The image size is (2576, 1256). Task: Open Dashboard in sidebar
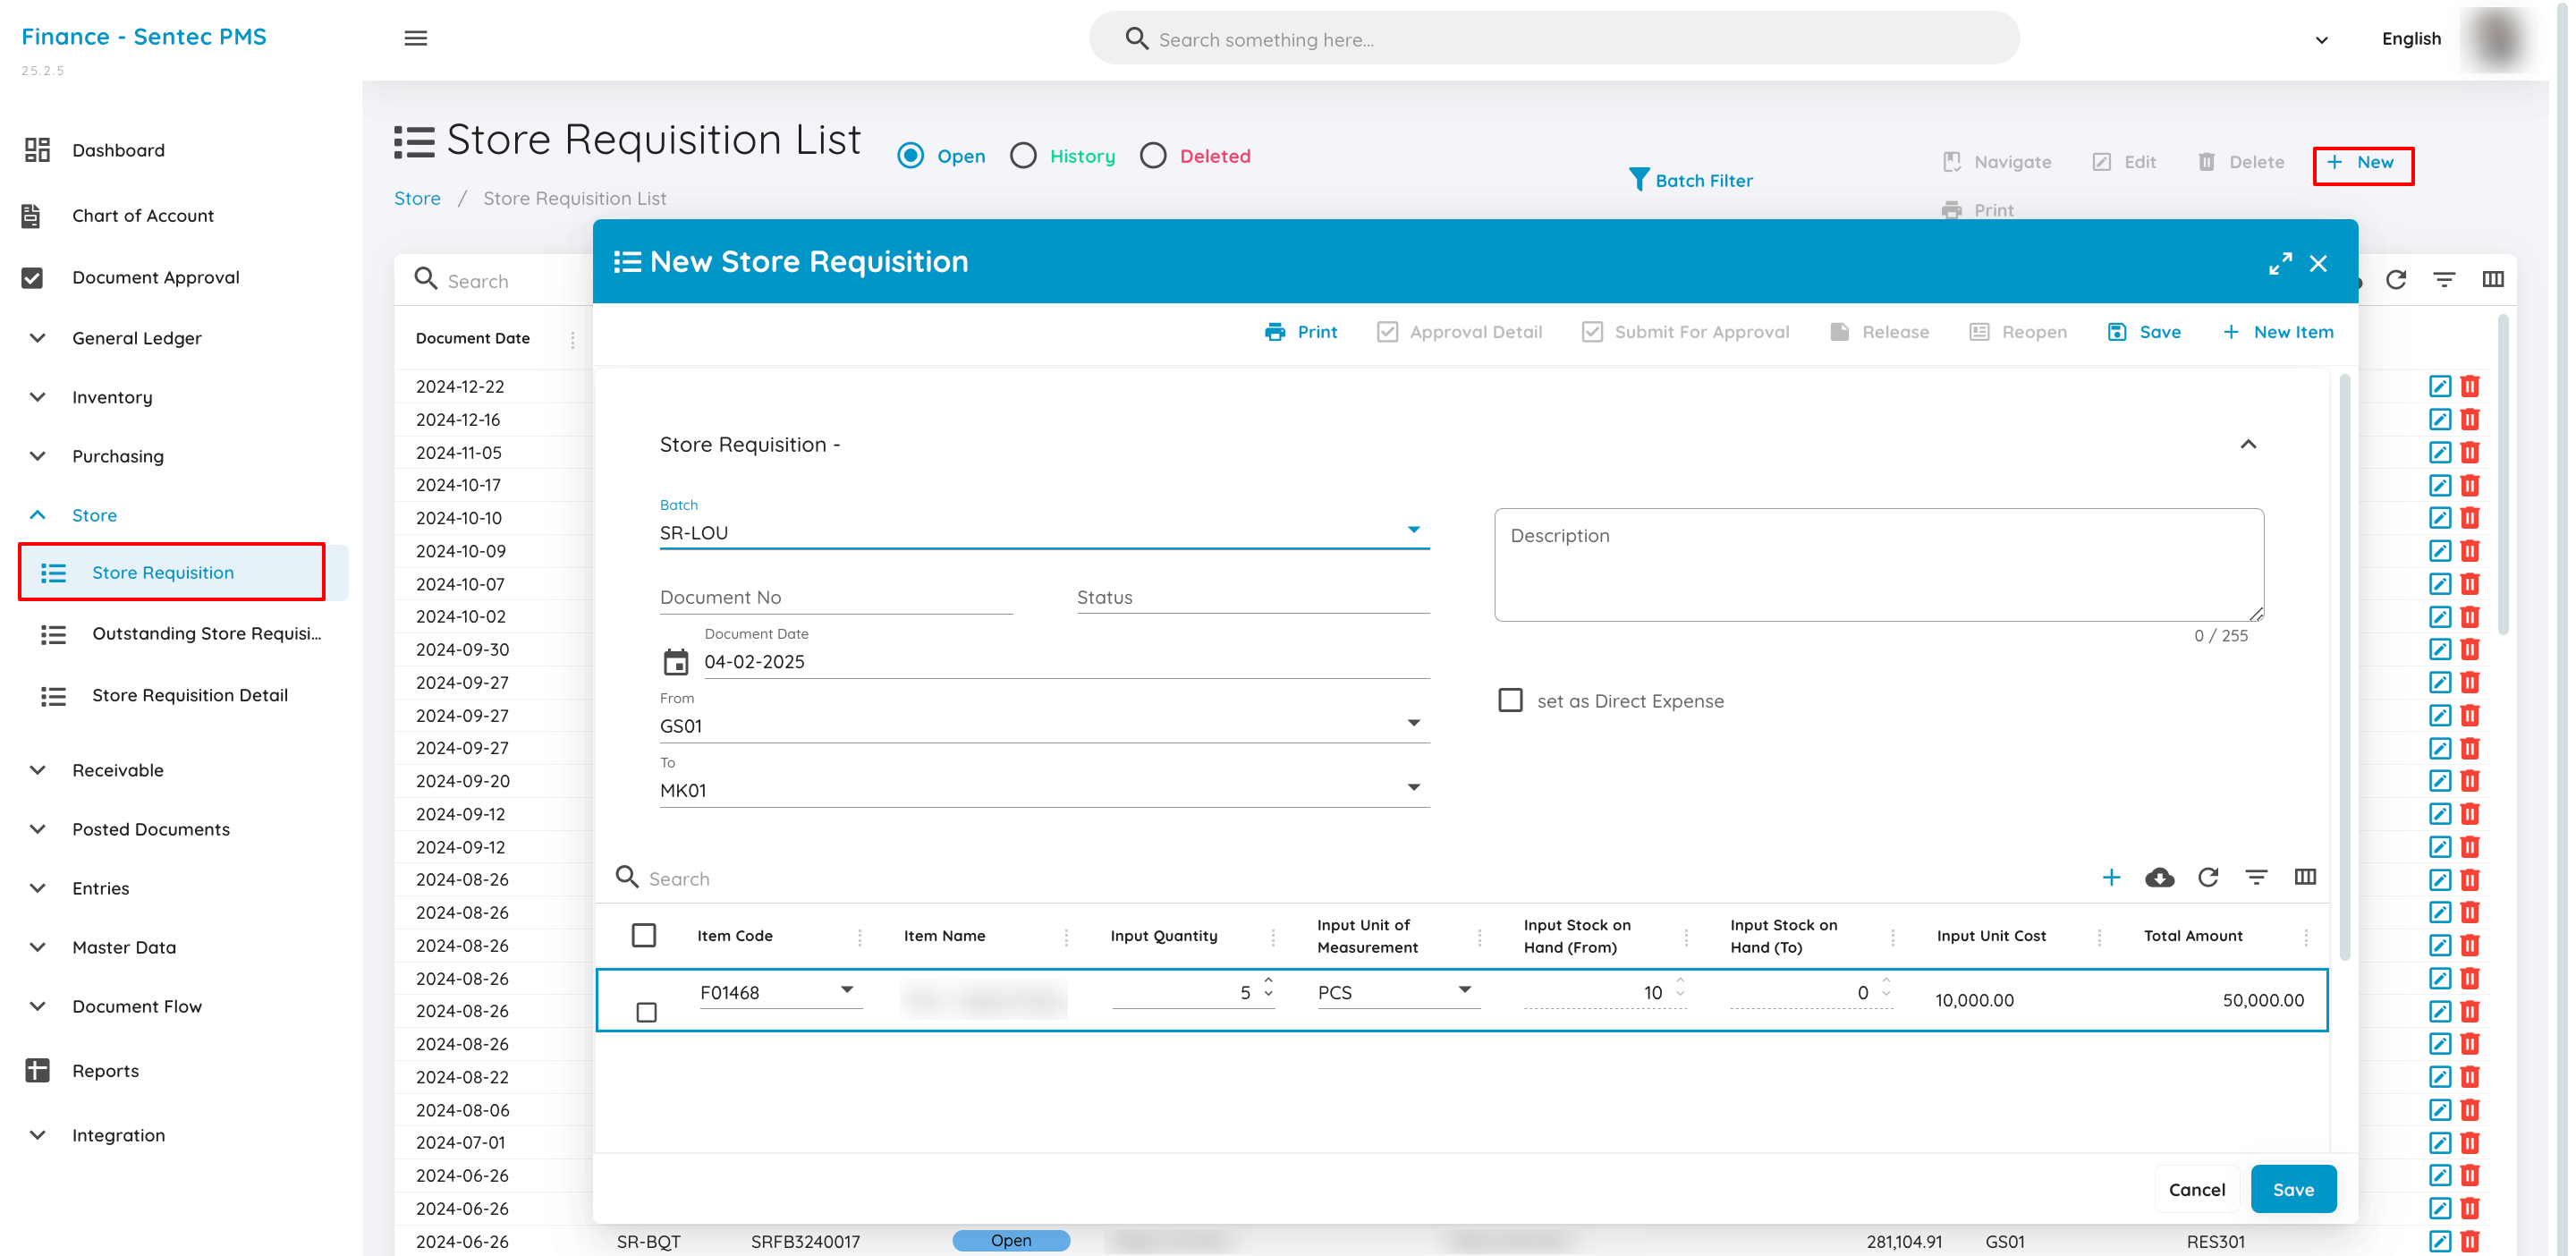[117, 150]
